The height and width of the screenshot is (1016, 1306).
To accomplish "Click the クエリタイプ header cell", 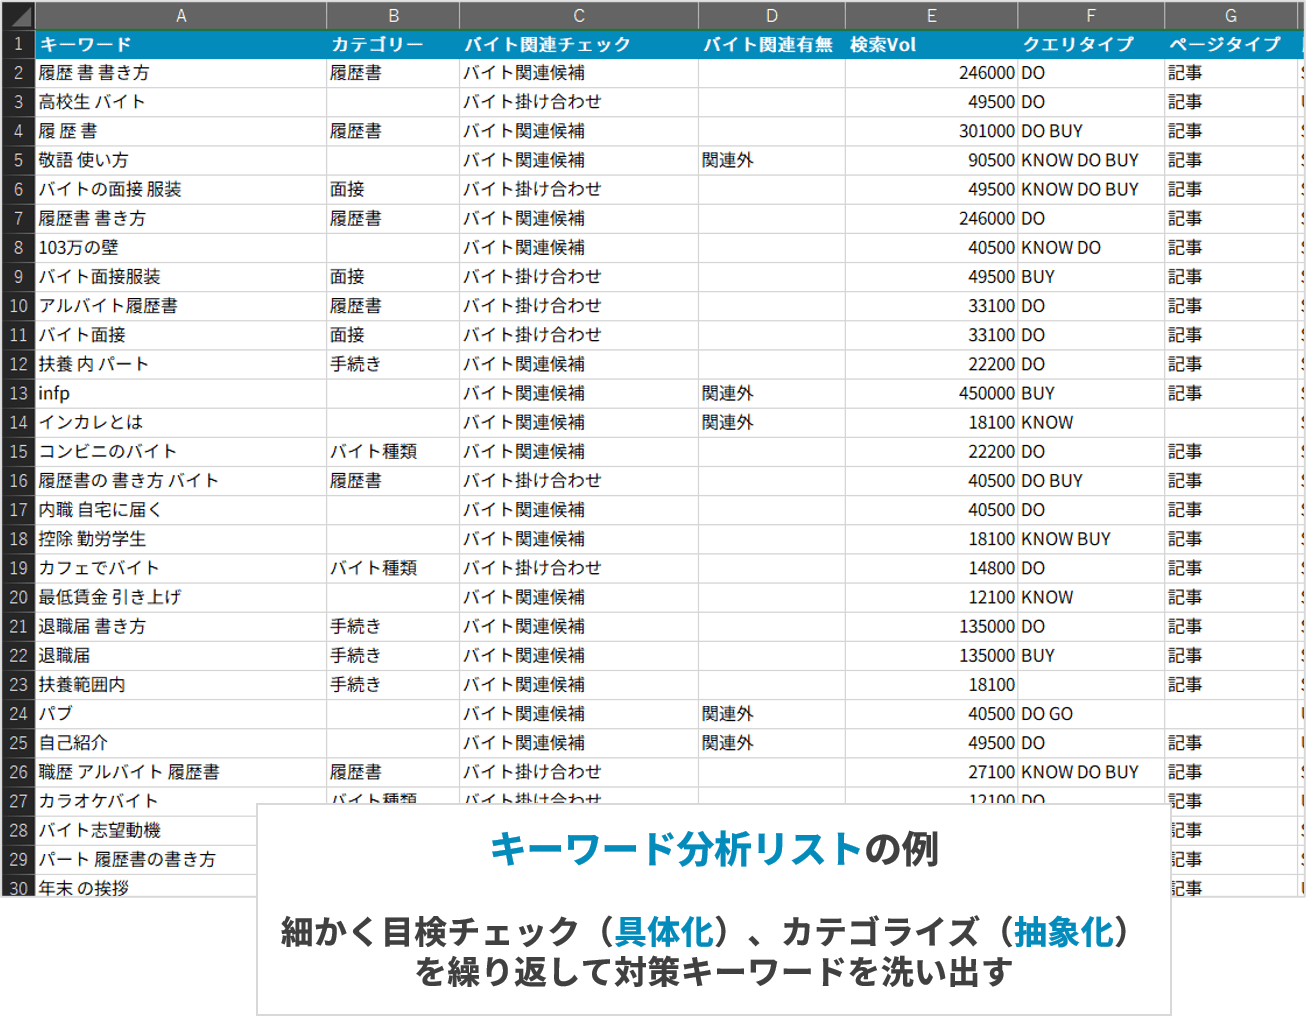I will click(x=1091, y=44).
